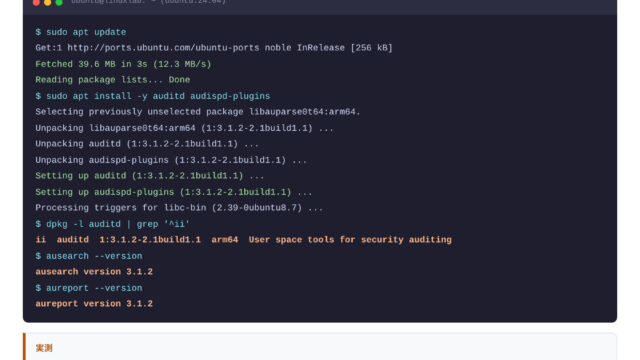
Task: Click 'Reading package lists... Done' line
Action: [113, 80]
